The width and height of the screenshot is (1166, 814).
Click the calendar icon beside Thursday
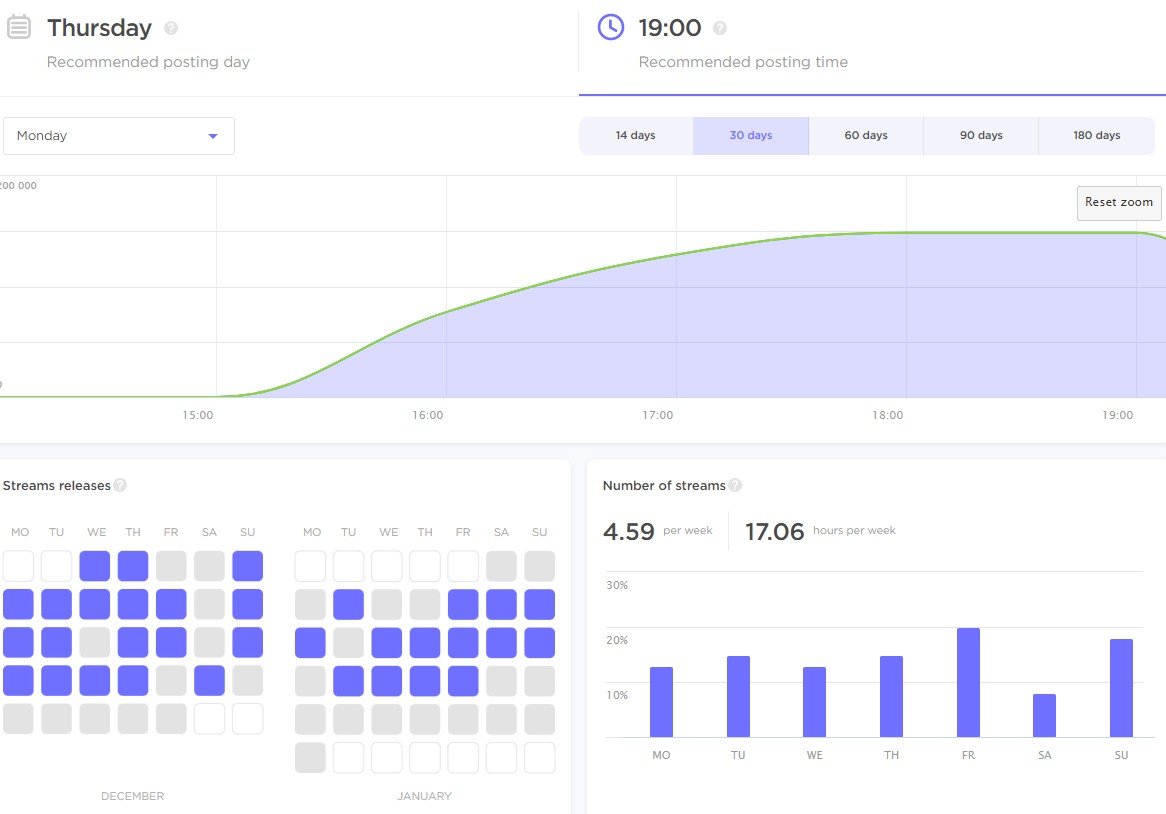pyautogui.click(x=18, y=27)
